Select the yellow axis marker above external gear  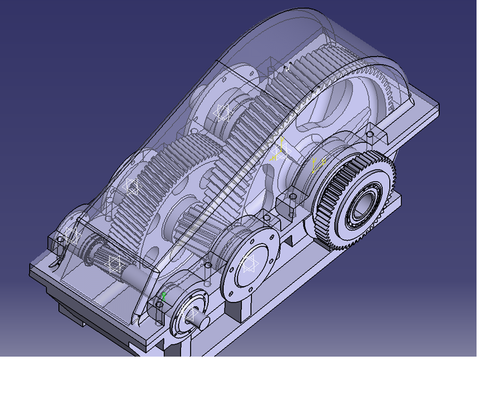318,165
